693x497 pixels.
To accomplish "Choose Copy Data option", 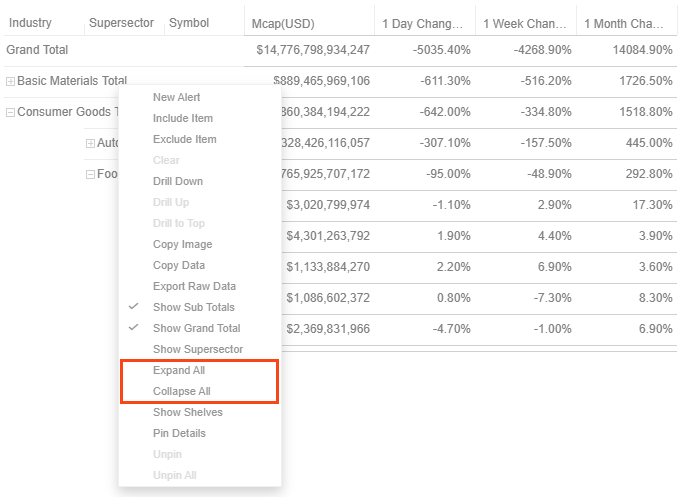I will tap(178, 265).
